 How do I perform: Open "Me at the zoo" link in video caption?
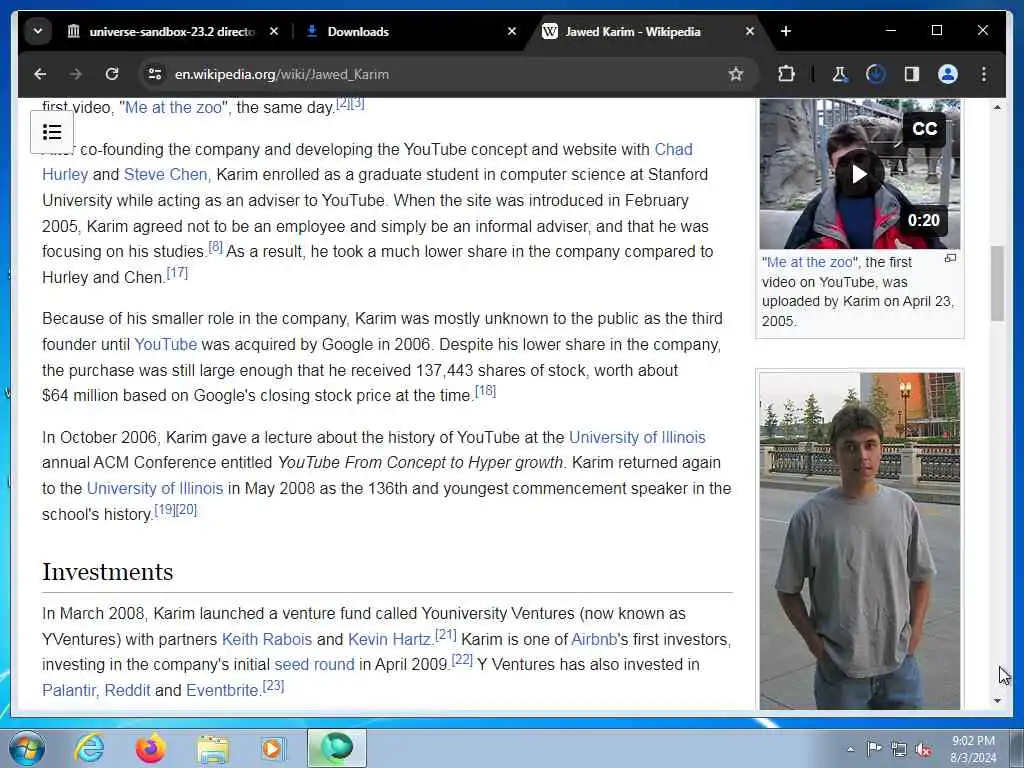[810, 263]
